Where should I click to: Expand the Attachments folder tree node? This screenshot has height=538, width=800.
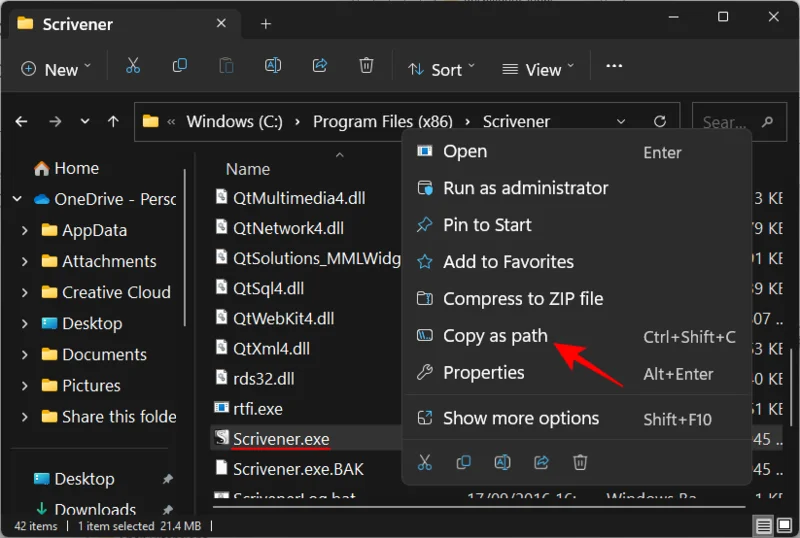click(24, 262)
